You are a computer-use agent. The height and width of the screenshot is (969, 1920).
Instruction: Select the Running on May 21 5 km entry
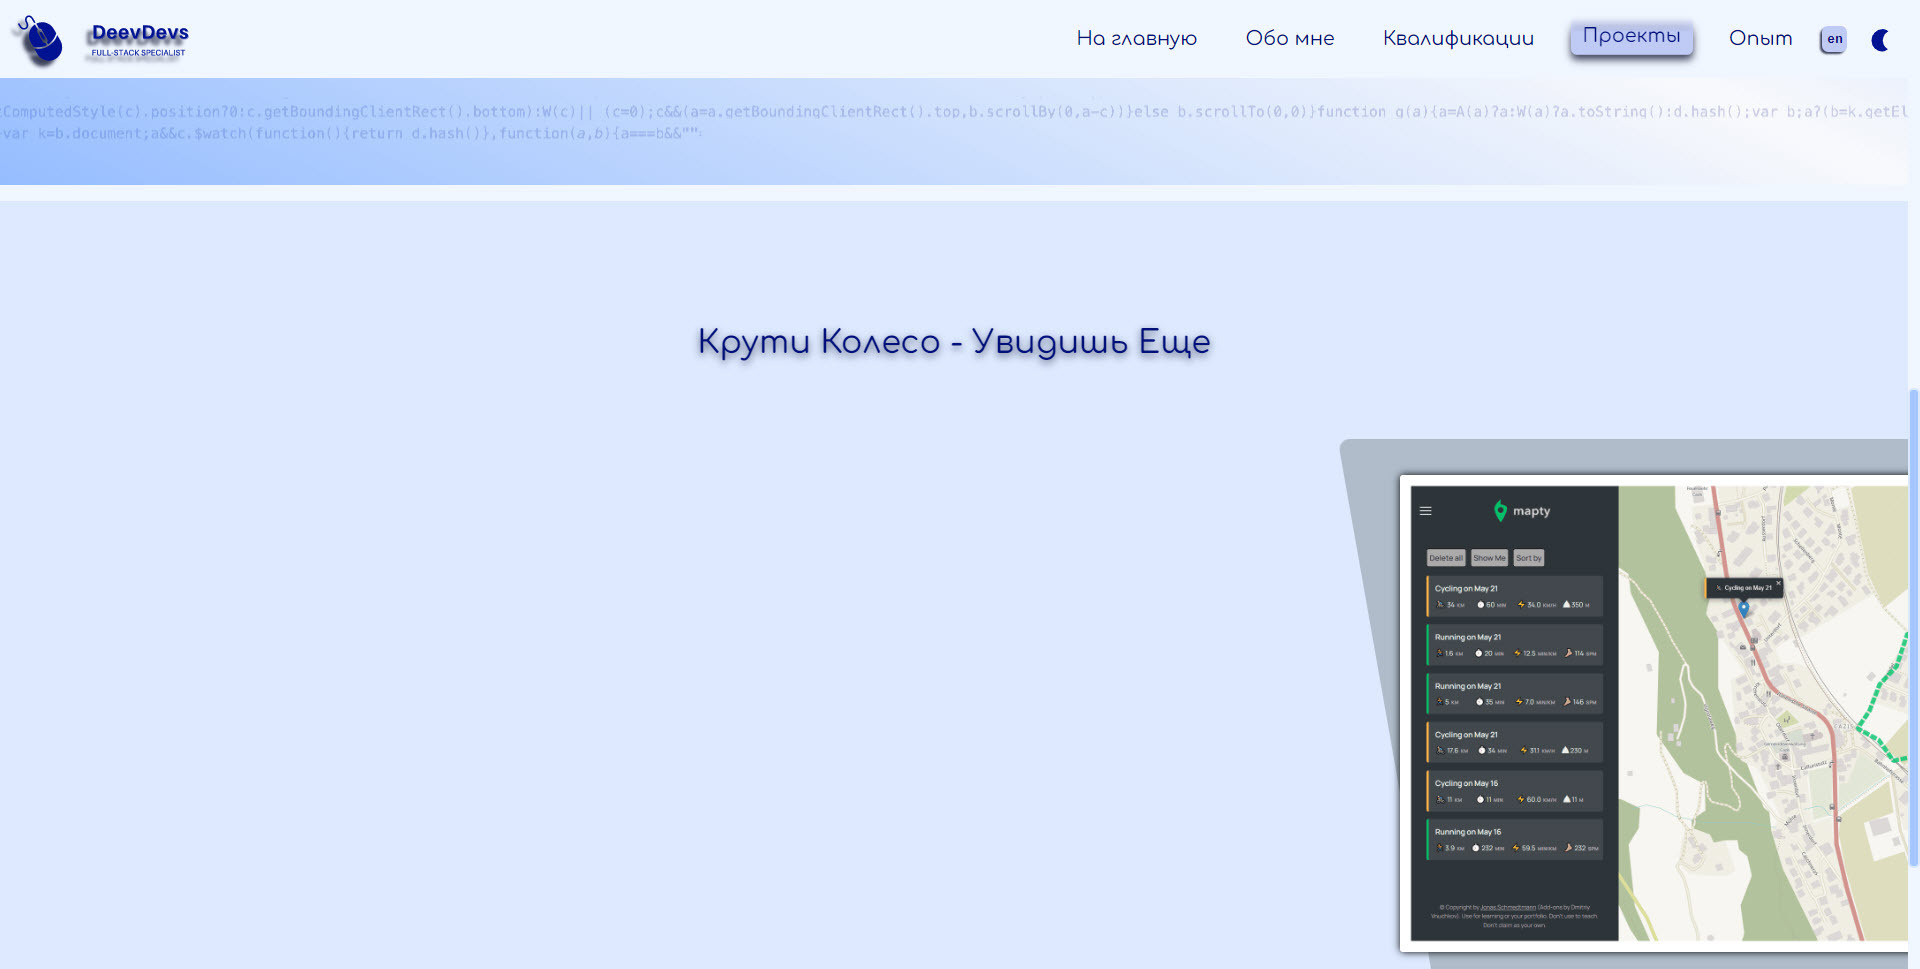coord(1514,694)
